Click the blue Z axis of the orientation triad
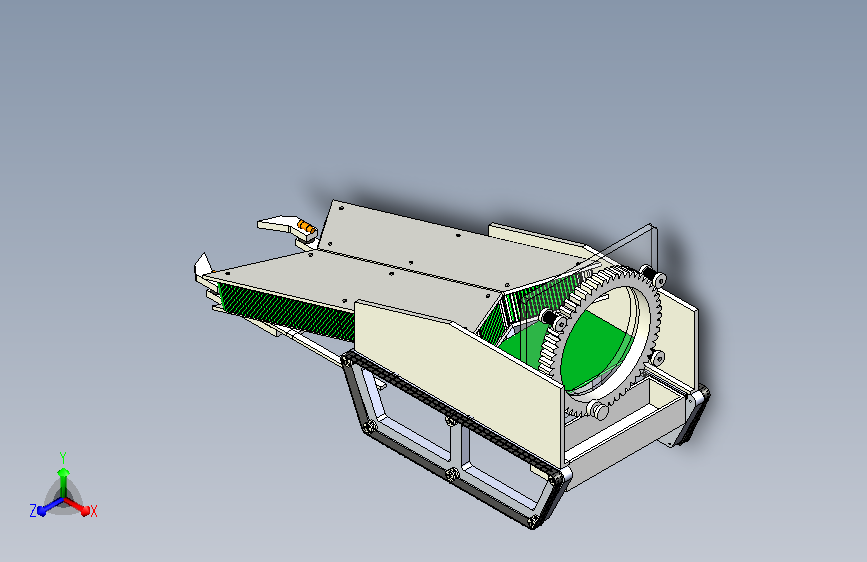Screen dimensions: 867x562 pos(48,506)
